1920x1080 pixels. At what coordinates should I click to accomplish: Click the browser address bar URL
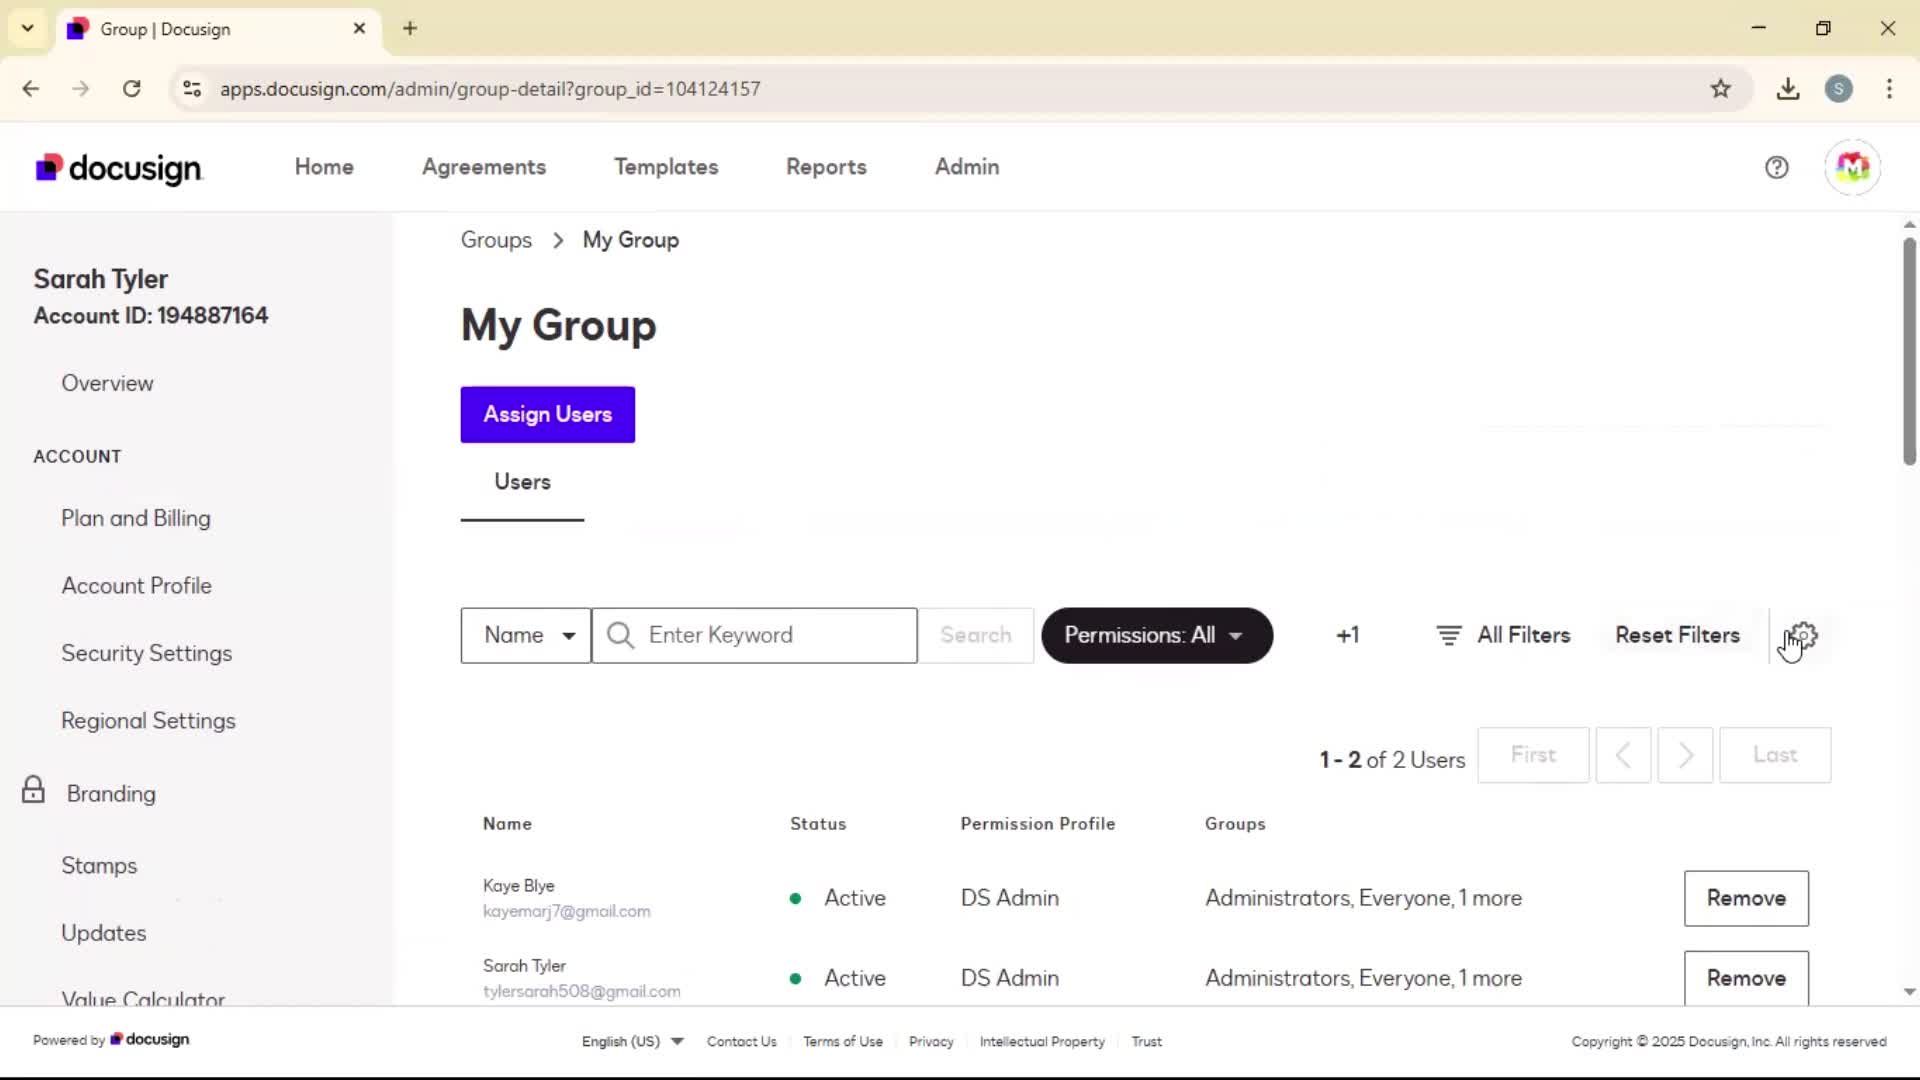490,89
